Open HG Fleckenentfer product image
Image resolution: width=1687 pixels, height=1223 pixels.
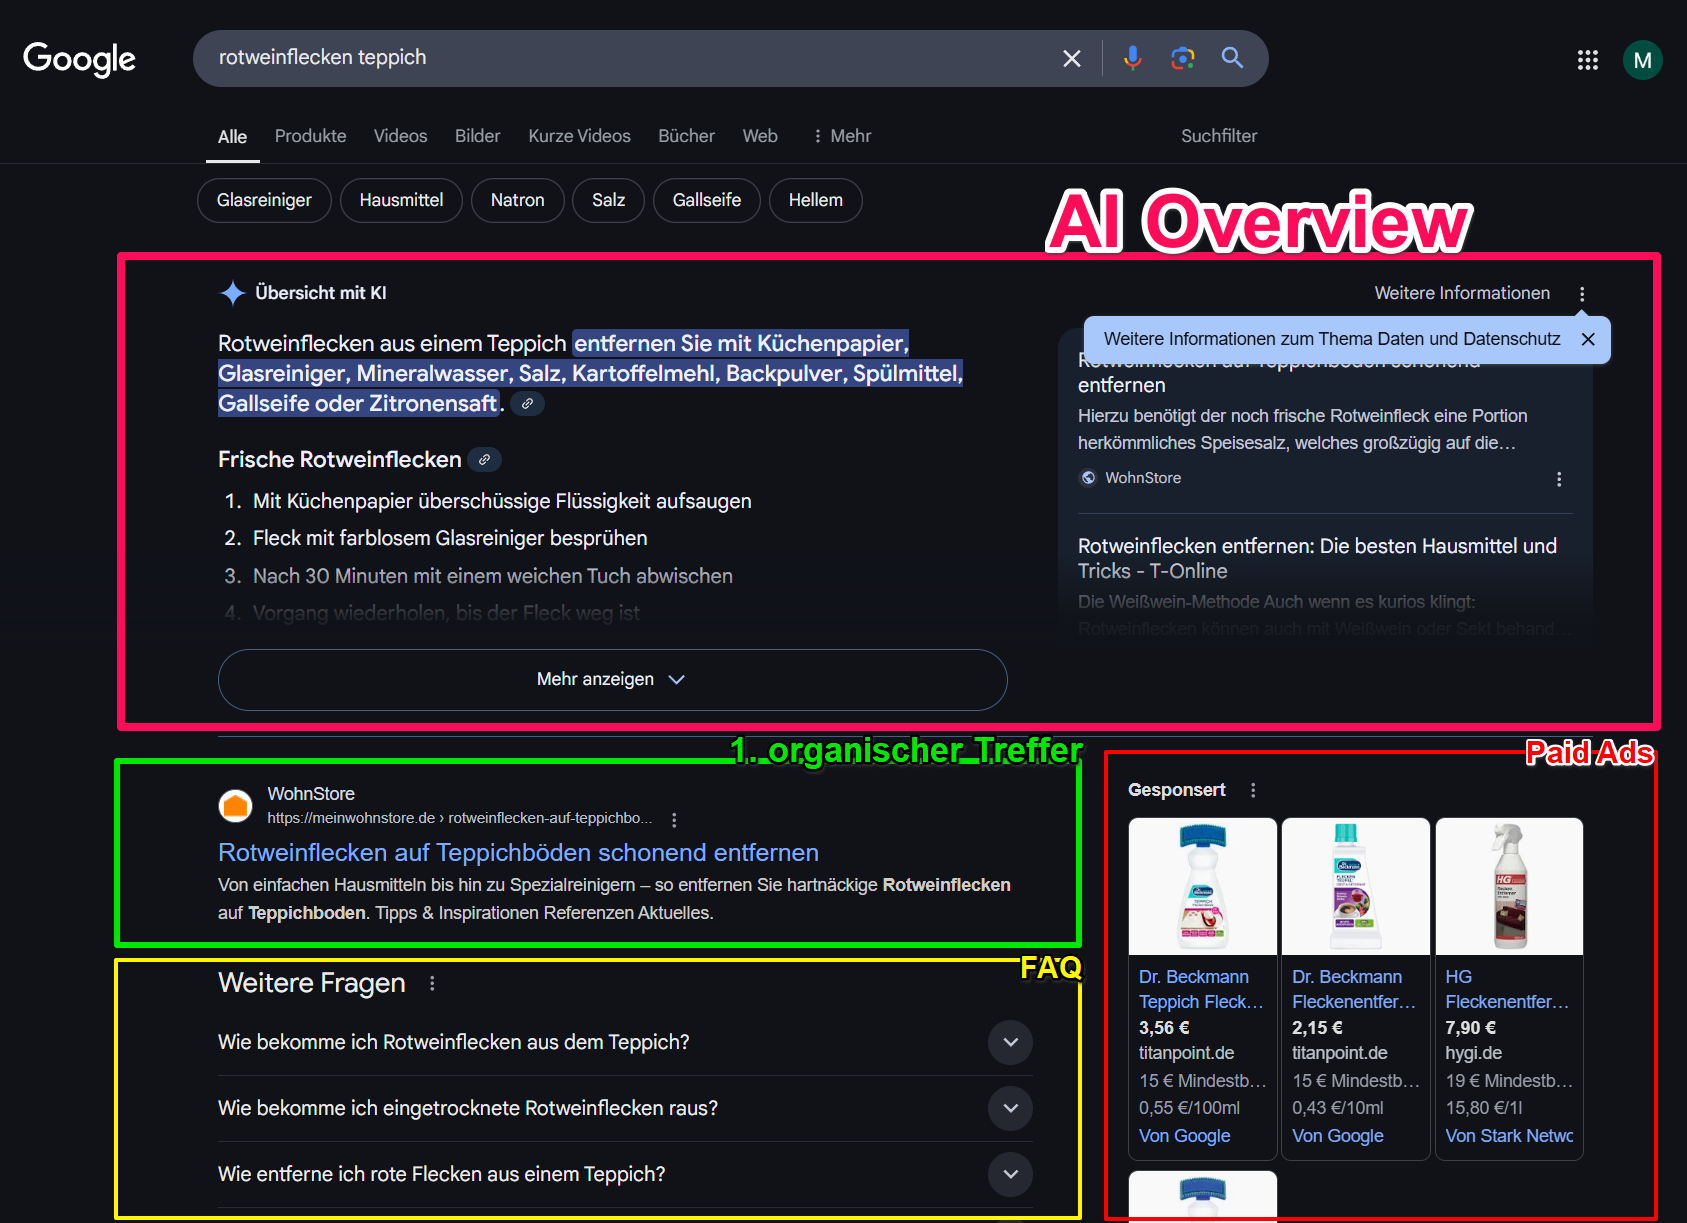click(x=1509, y=887)
